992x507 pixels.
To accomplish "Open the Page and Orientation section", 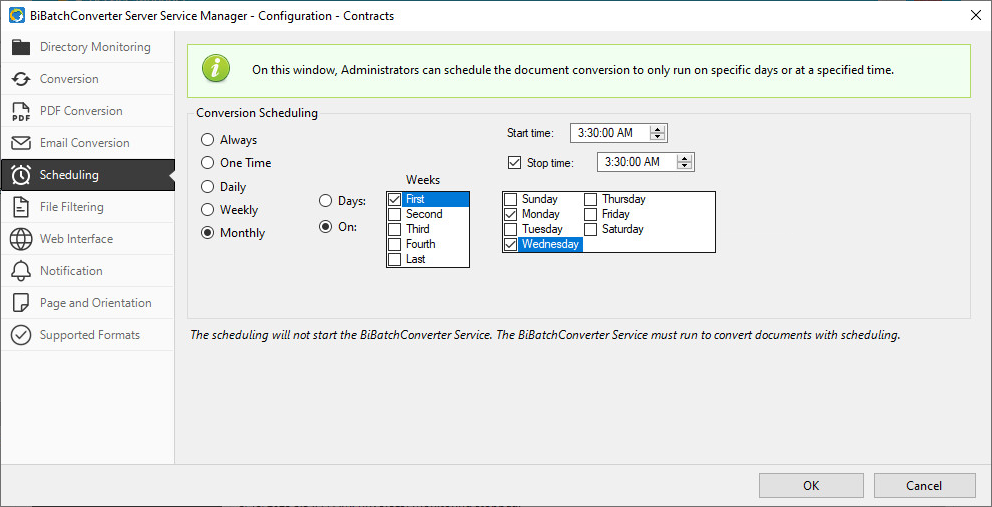I will [x=95, y=303].
